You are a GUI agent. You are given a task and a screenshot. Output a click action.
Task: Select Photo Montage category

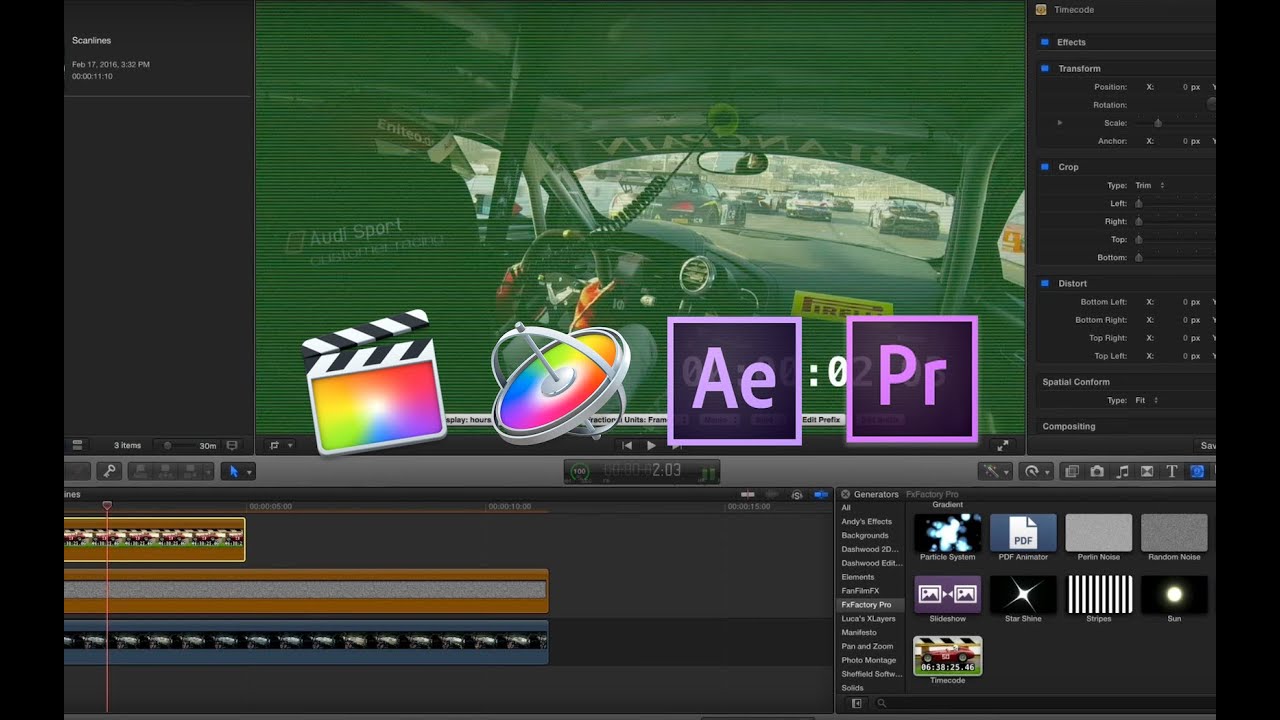[869, 660]
